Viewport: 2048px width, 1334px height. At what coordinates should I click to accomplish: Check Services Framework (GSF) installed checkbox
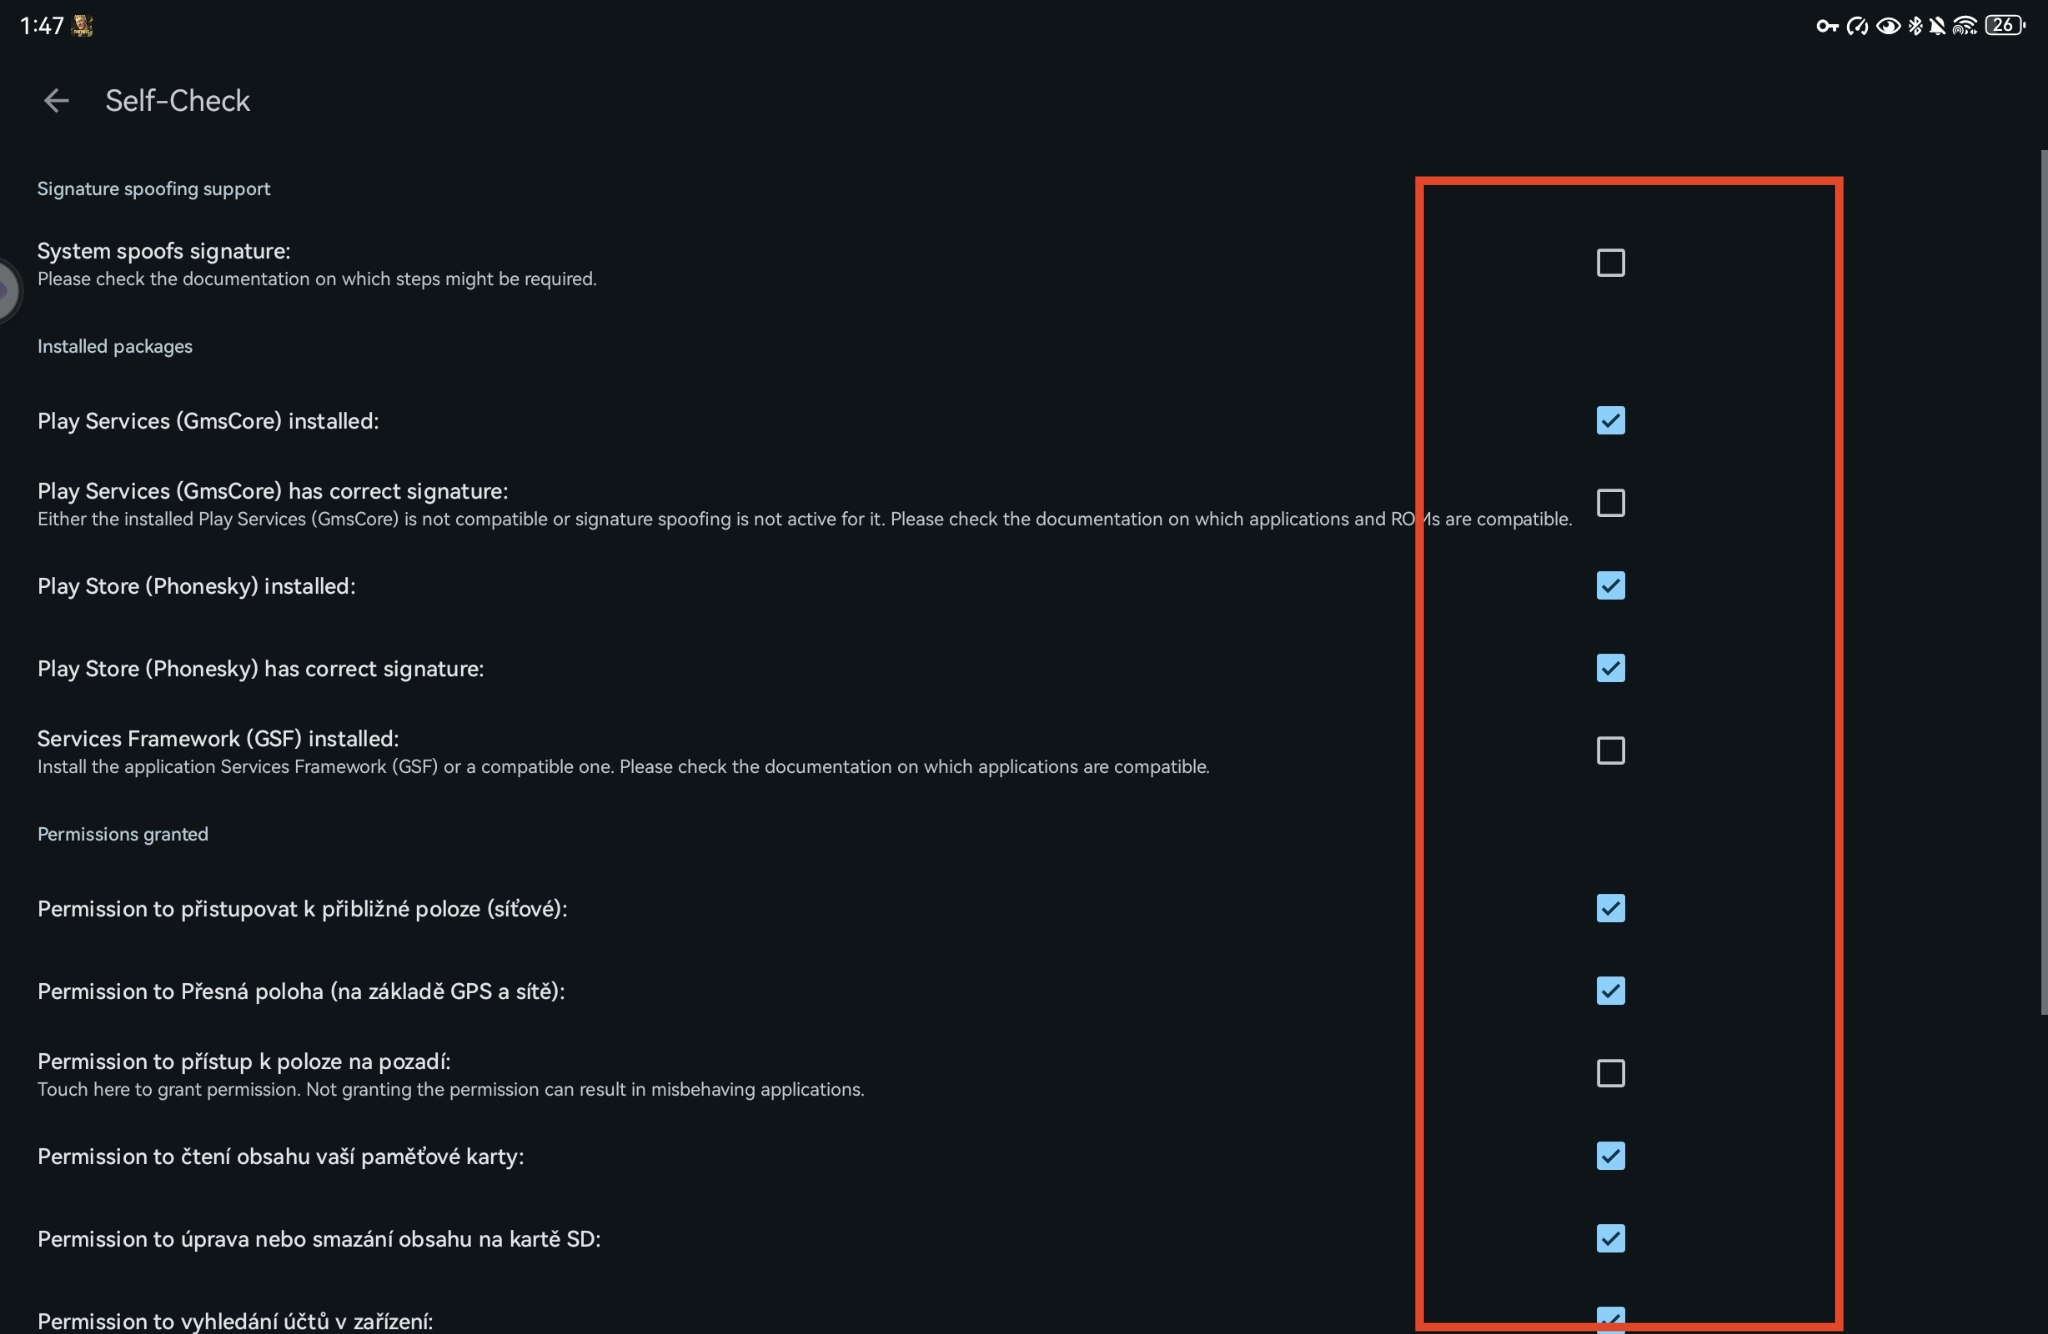pyautogui.click(x=1610, y=750)
